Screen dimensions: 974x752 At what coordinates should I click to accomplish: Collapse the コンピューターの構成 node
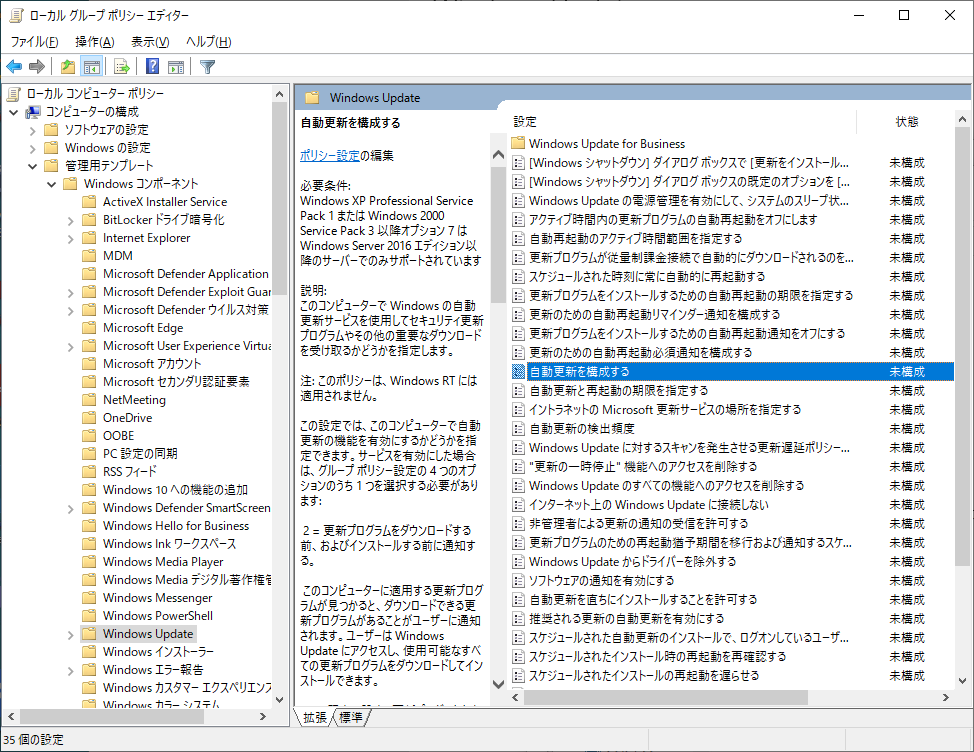pyautogui.click(x=14, y=112)
